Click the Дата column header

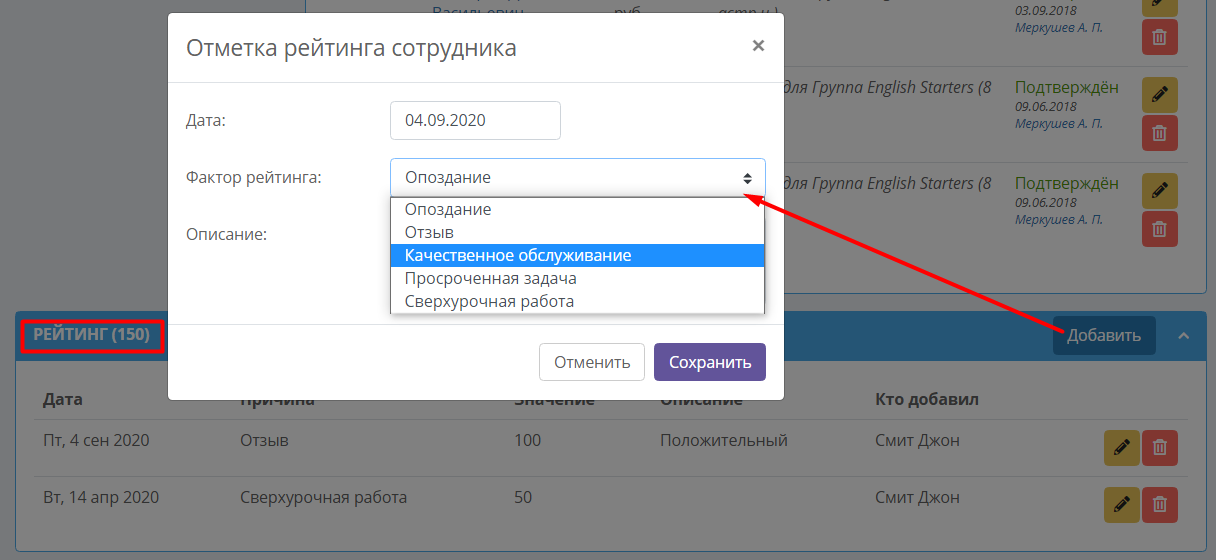63,400
